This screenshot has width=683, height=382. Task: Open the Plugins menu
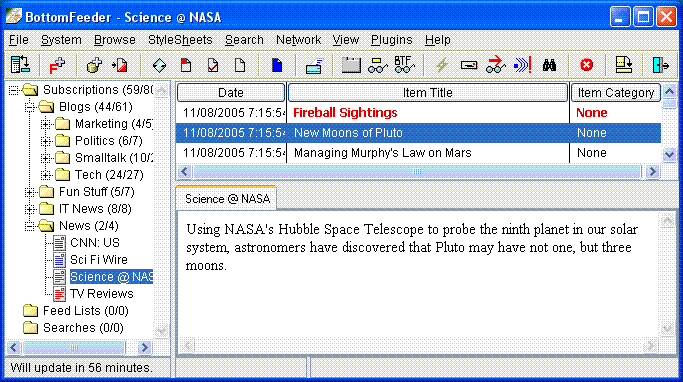(x=392, y=40)
